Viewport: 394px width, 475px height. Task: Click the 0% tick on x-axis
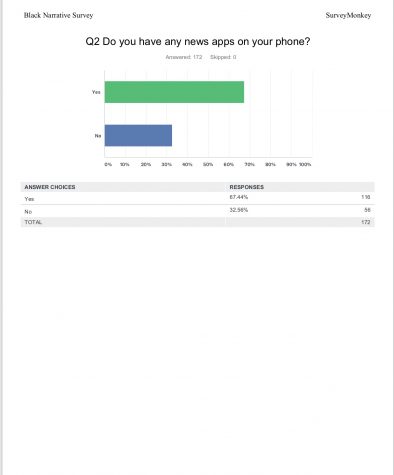(x=108, y=164)
